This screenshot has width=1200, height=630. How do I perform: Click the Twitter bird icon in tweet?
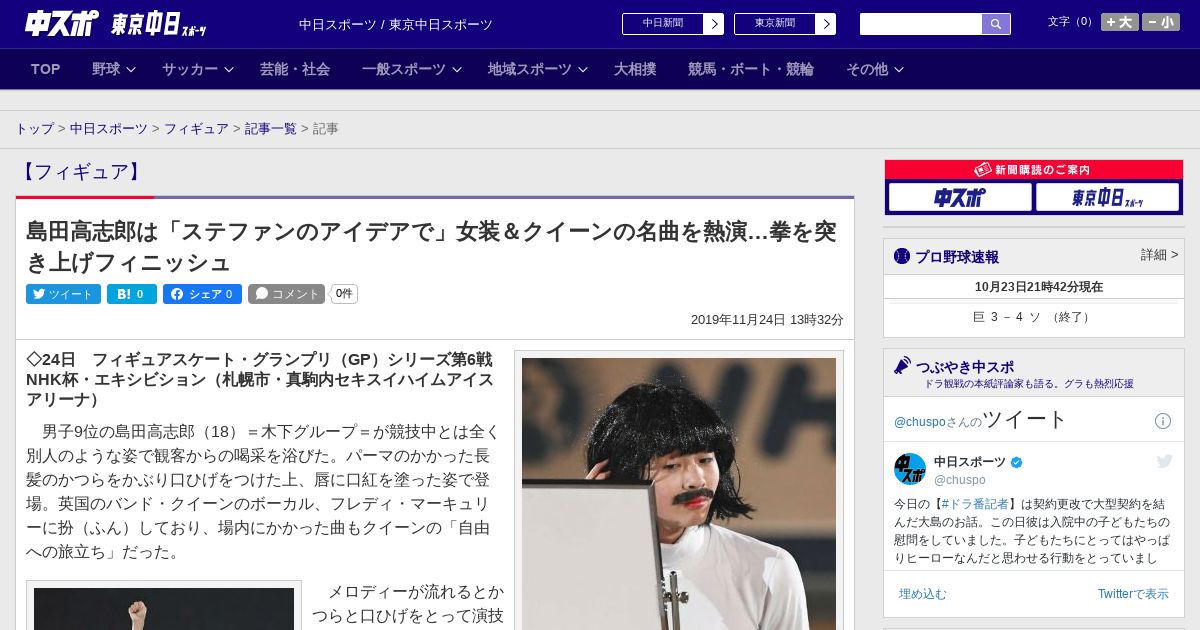click(x=1164, y=461)
